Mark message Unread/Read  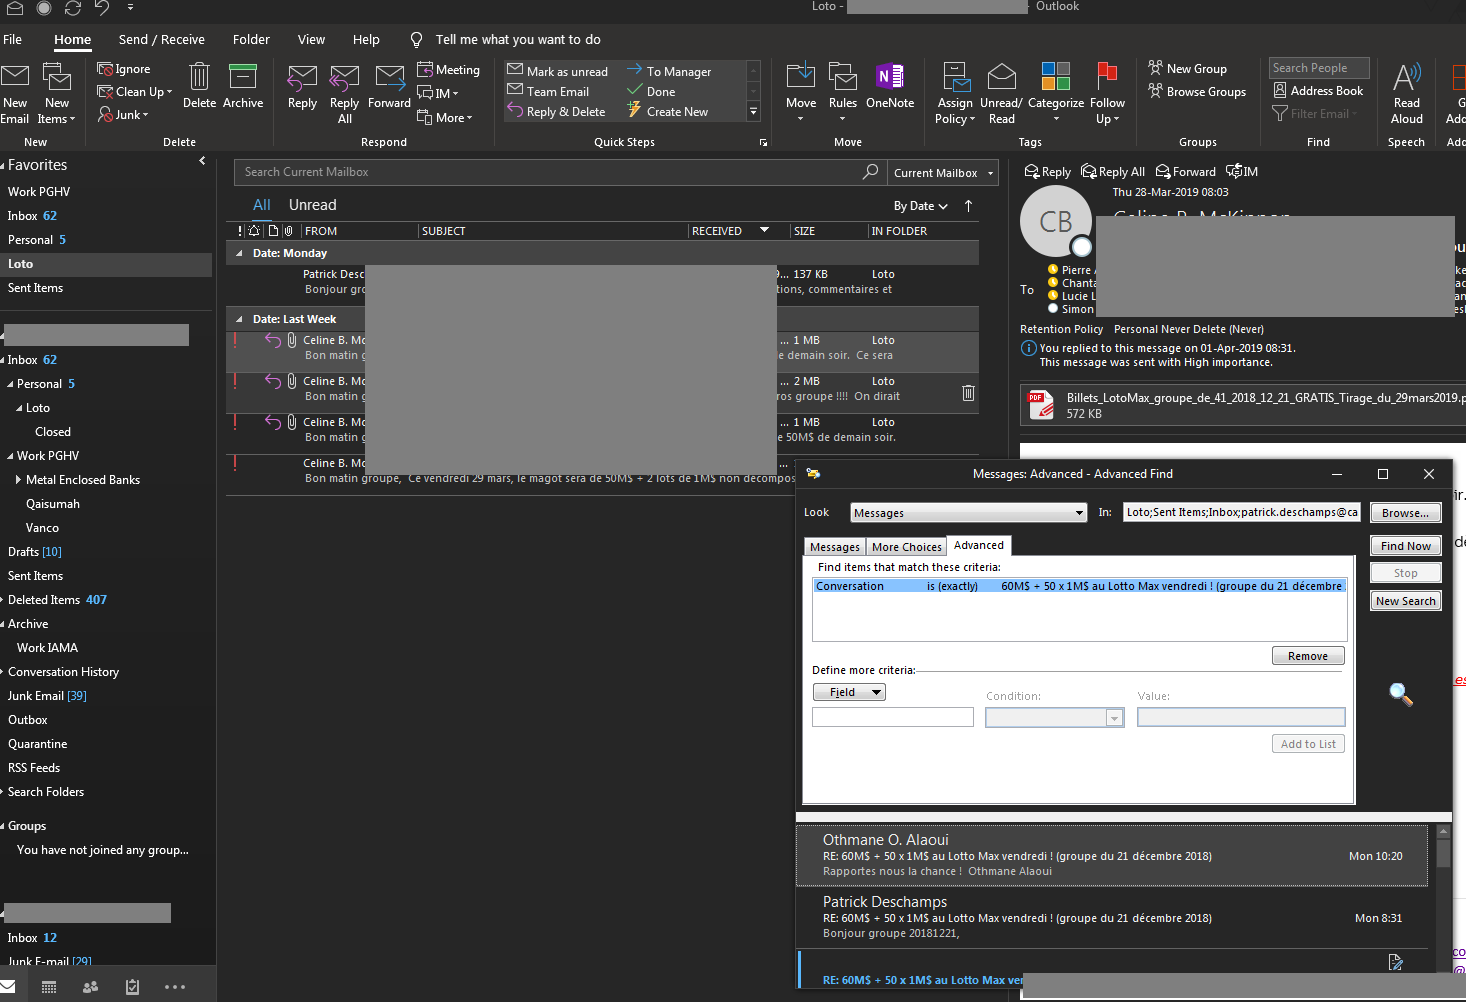[1001, 93]
